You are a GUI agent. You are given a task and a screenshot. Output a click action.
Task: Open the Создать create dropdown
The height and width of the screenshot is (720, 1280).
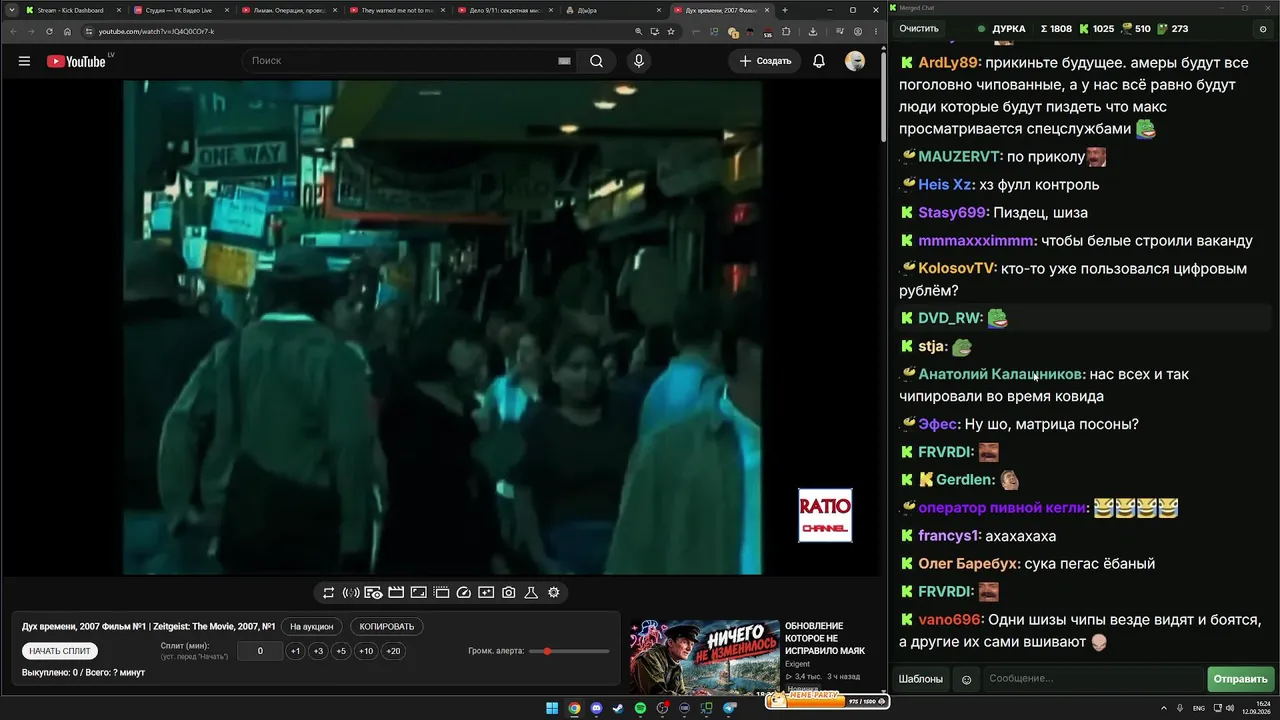(765, 61)
